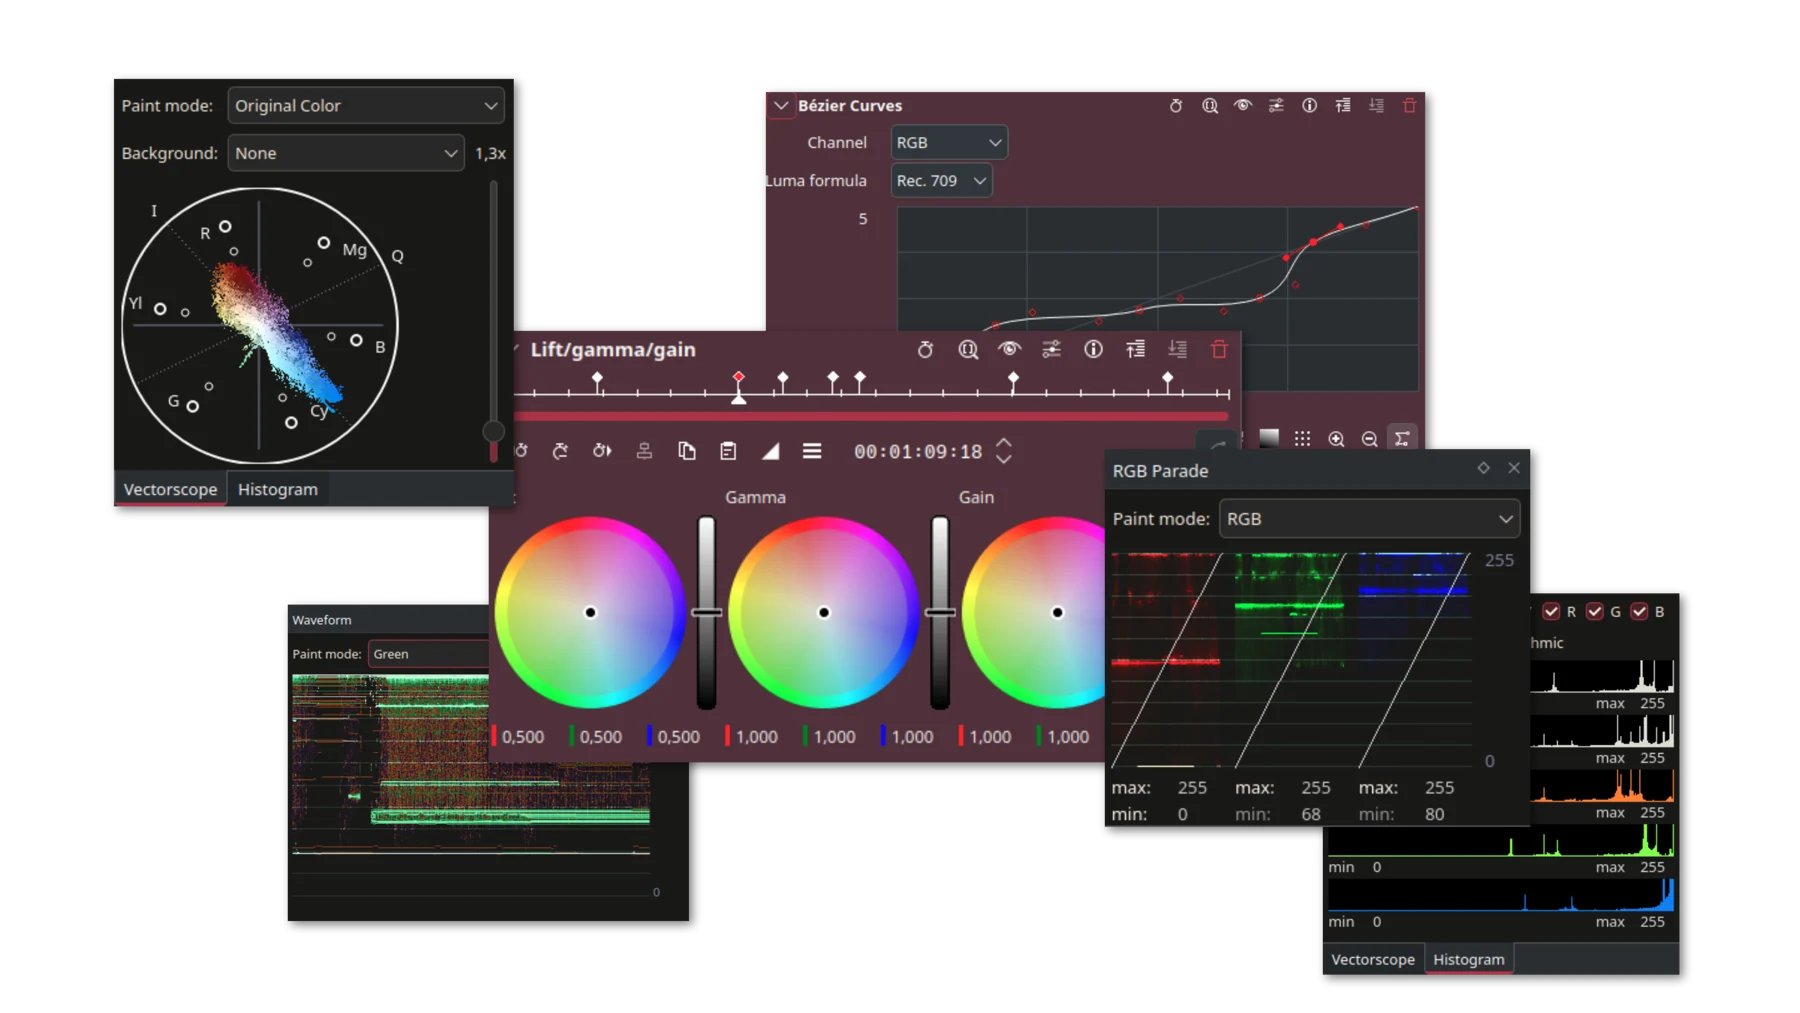Uncheck the B channel in Histogram
The image size is (1800, 1013).
[x=1639, y=612]
